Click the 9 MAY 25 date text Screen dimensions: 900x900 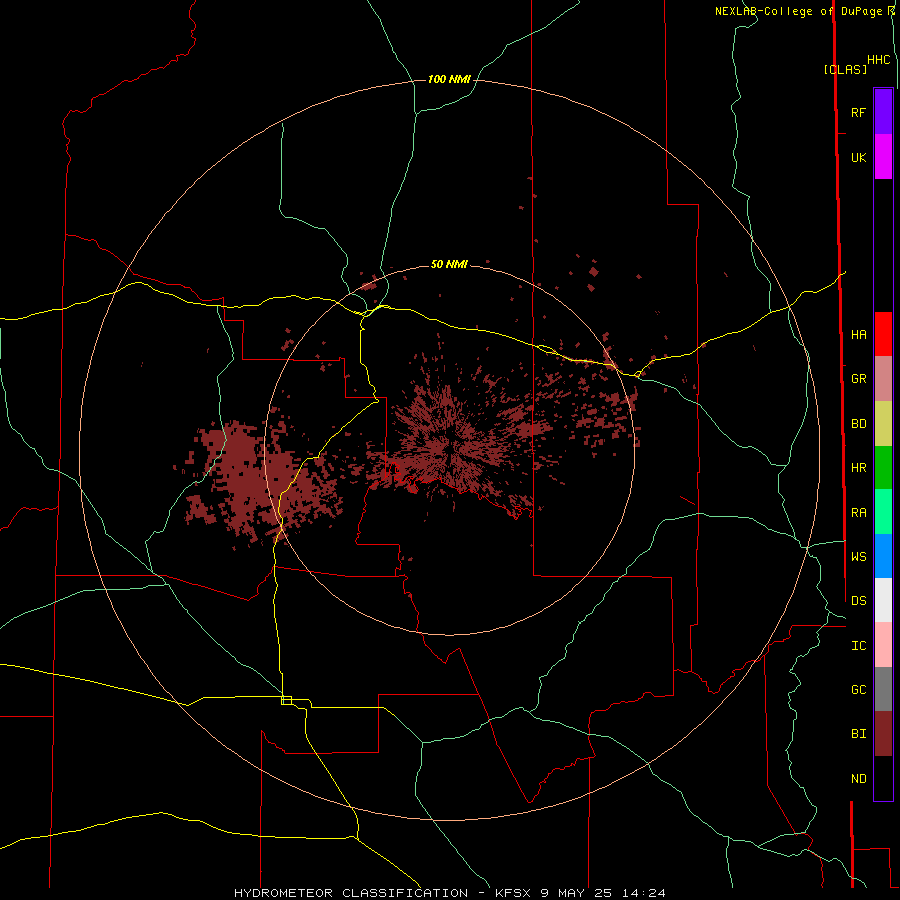577,893
